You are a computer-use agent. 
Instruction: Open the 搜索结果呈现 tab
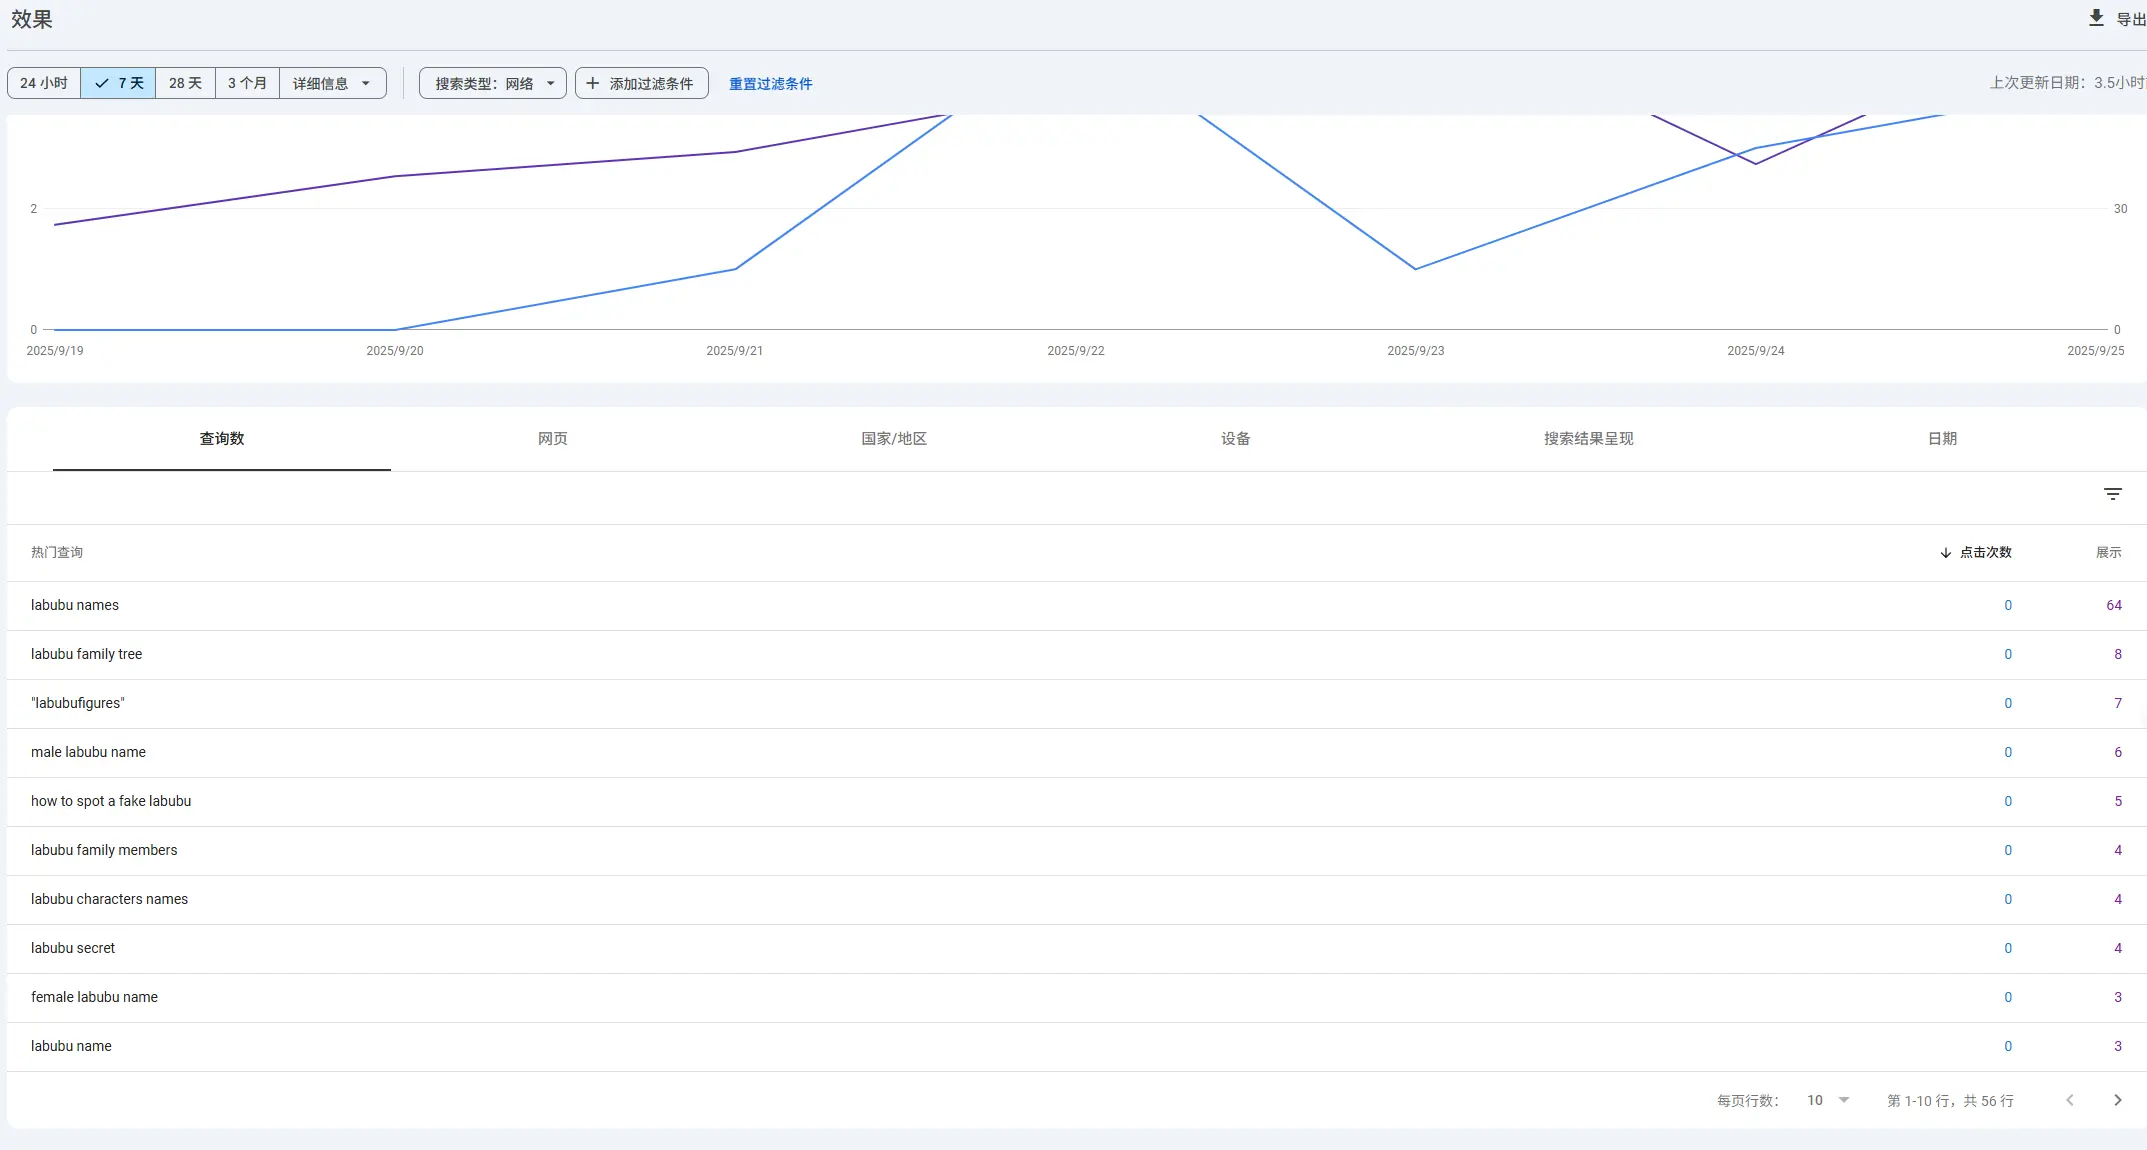(x=1588, y=439)
